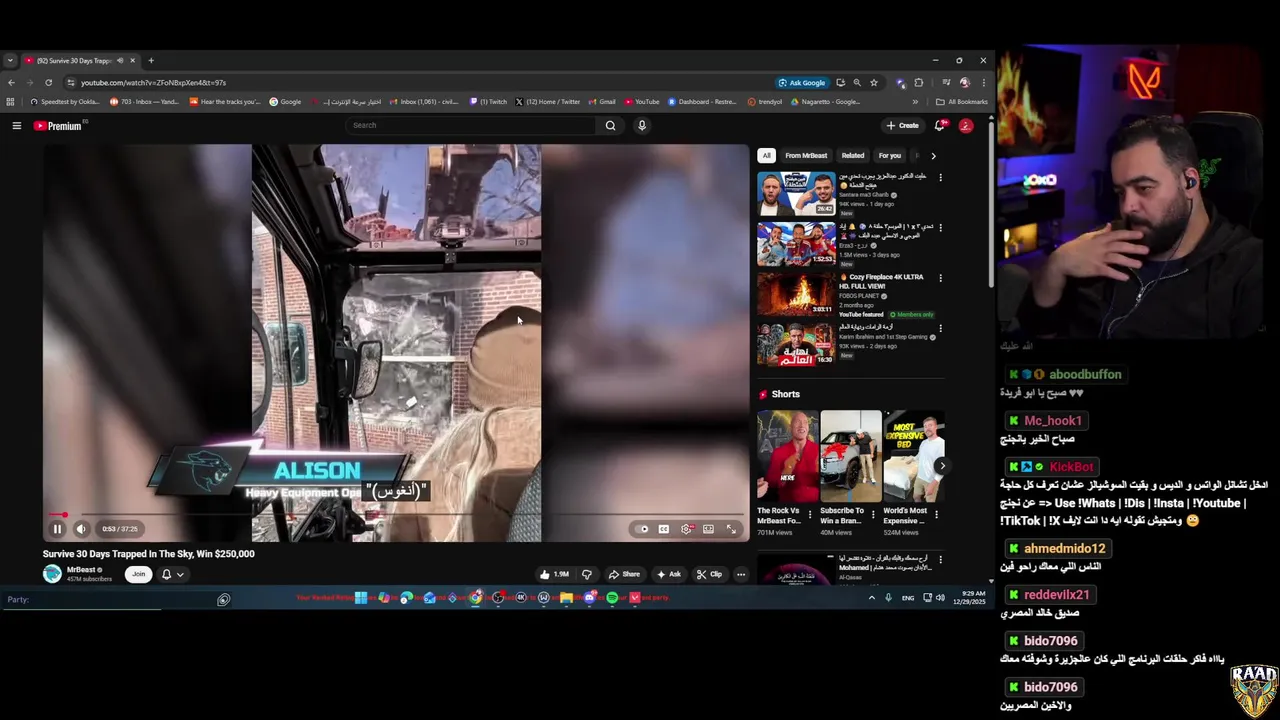Open options for the Karim Ibrahim video
The width and height of the screenshot is (1280, 720).
[940, 328]
